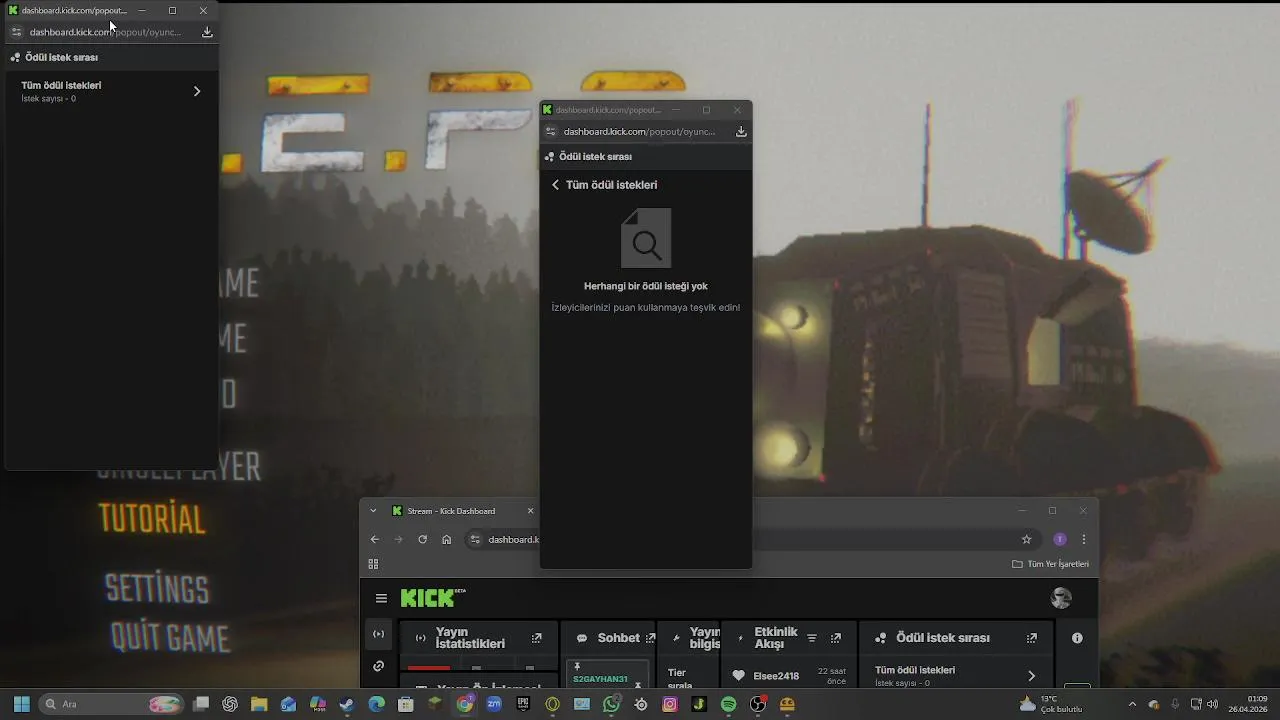The width and height of the screenshot is (1280, 720).
Task: Expand Tüm ödül istekleri chevron in left popout
Action: 197,91
